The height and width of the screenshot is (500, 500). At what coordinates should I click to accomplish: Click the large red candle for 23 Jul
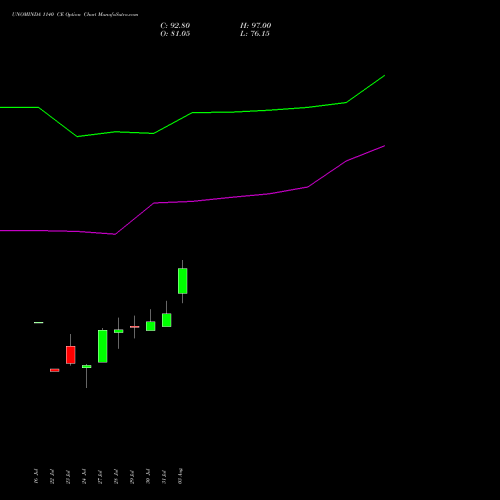71,355
